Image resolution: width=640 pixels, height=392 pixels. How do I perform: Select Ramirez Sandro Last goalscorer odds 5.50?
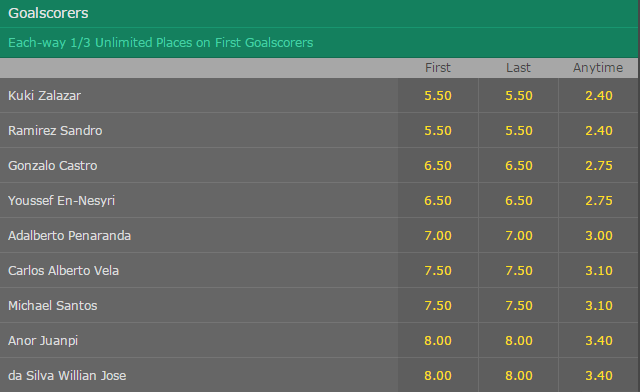coord(518,131)
